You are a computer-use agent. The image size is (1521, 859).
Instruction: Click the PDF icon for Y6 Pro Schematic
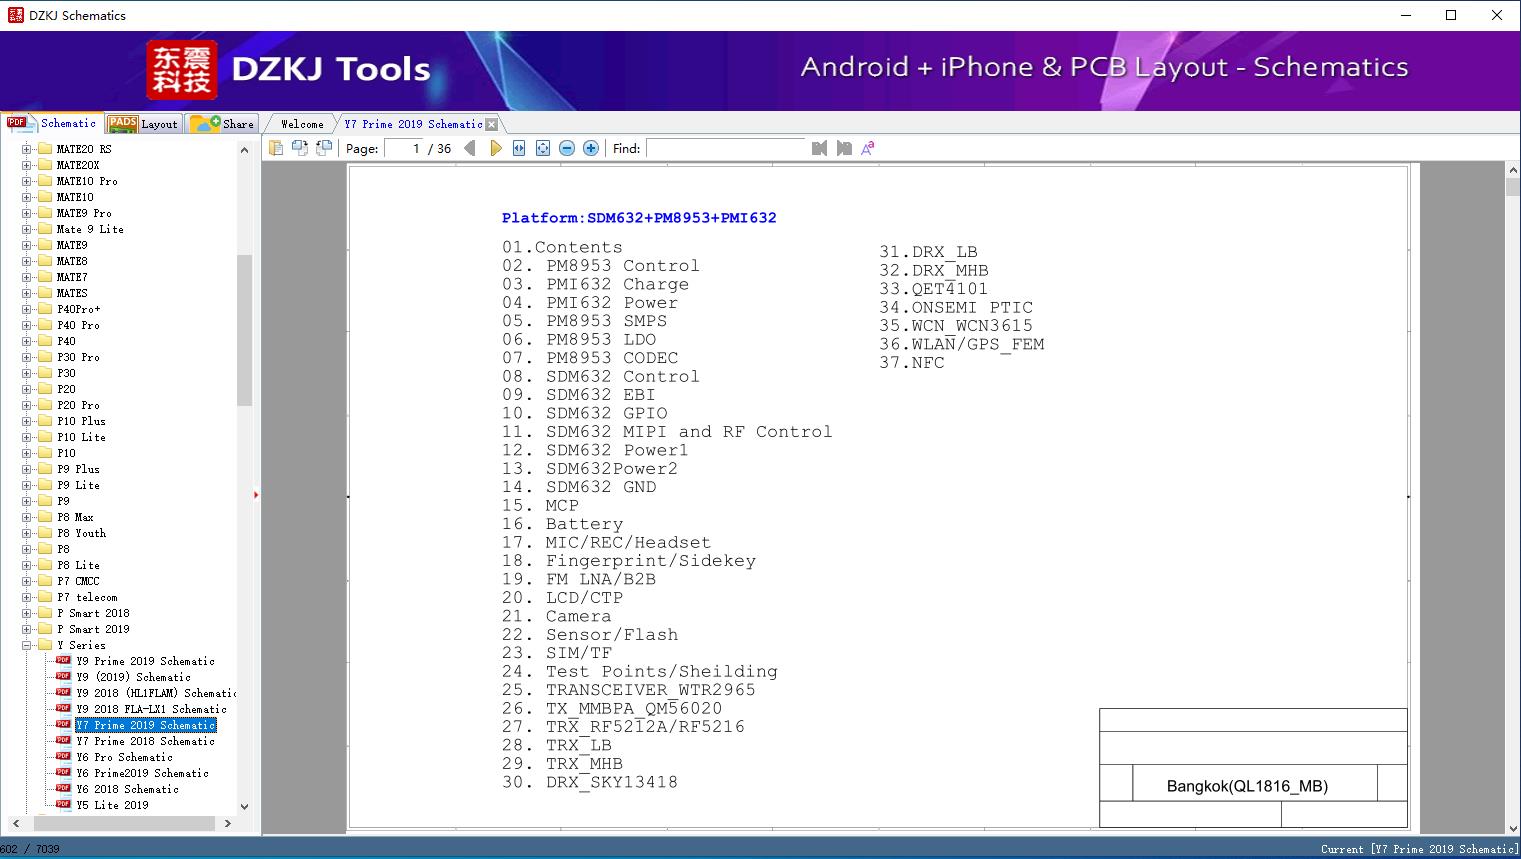[63, 757]
